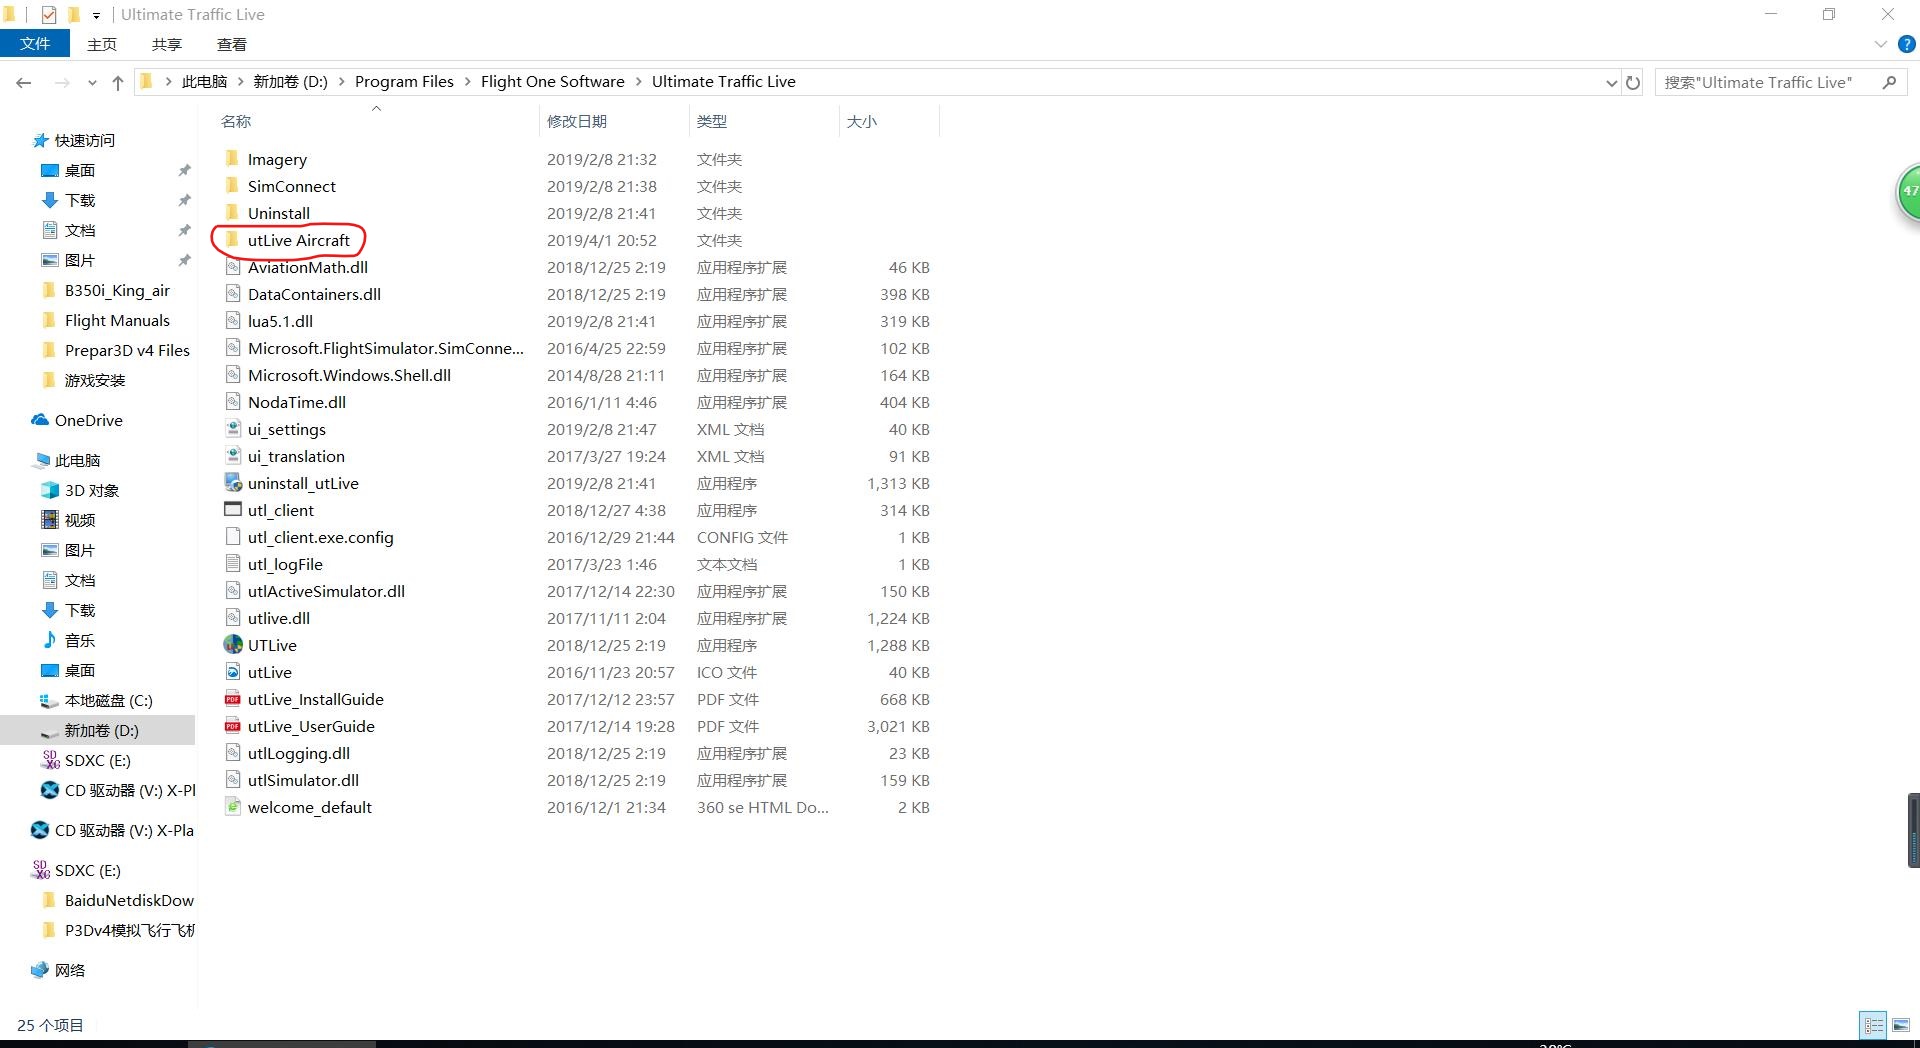1920x1048 pixels.
Task: Select Flight Manuals in quick access
Action: click(106, 320)
